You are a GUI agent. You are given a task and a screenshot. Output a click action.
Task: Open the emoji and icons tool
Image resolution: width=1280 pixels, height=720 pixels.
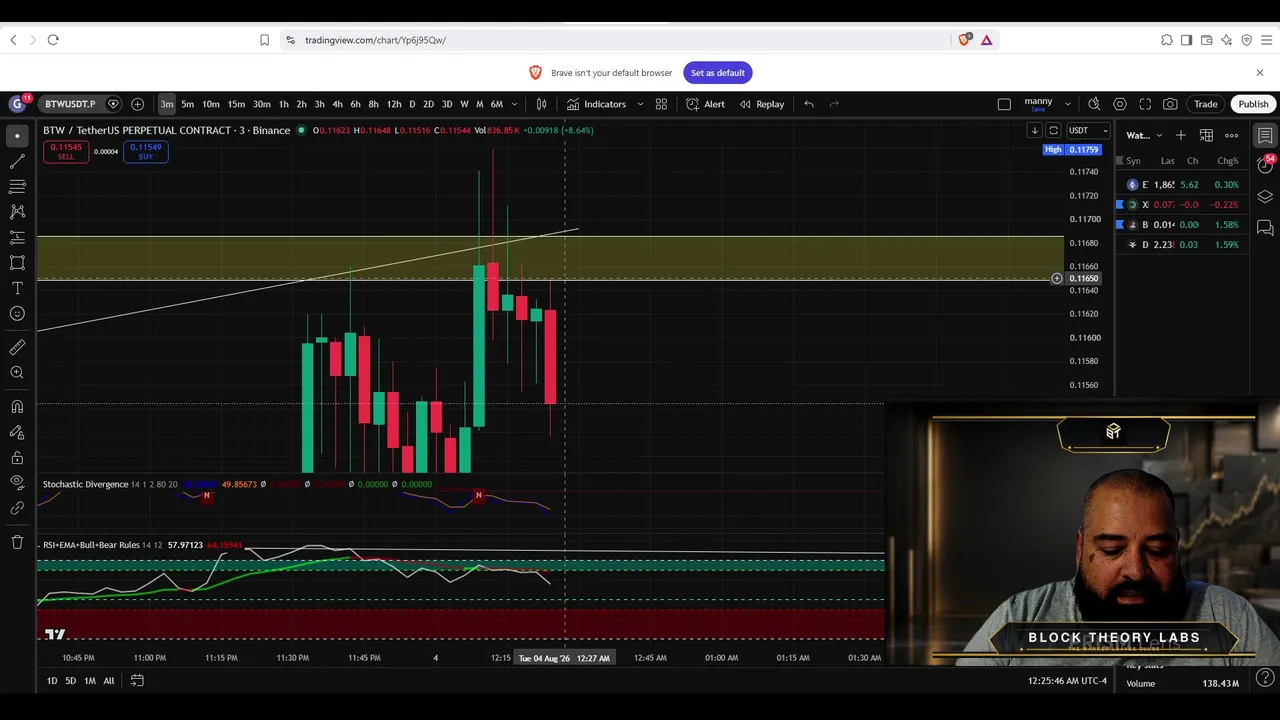point(17,314)
